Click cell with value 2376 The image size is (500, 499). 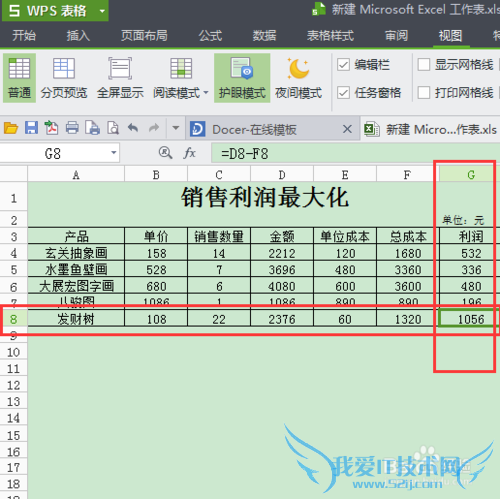[282, 319]
